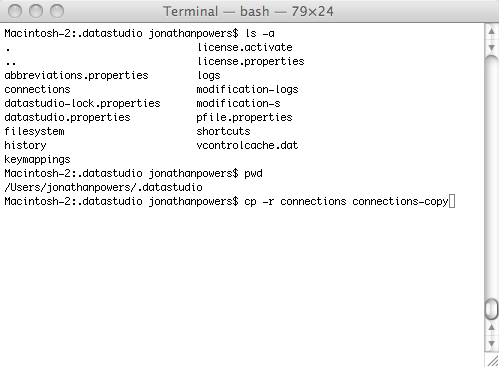Click the bottom scroll-up arrow of the scrollbar
The height and width of the screenshot is (367, 499).
click(491, 327)
